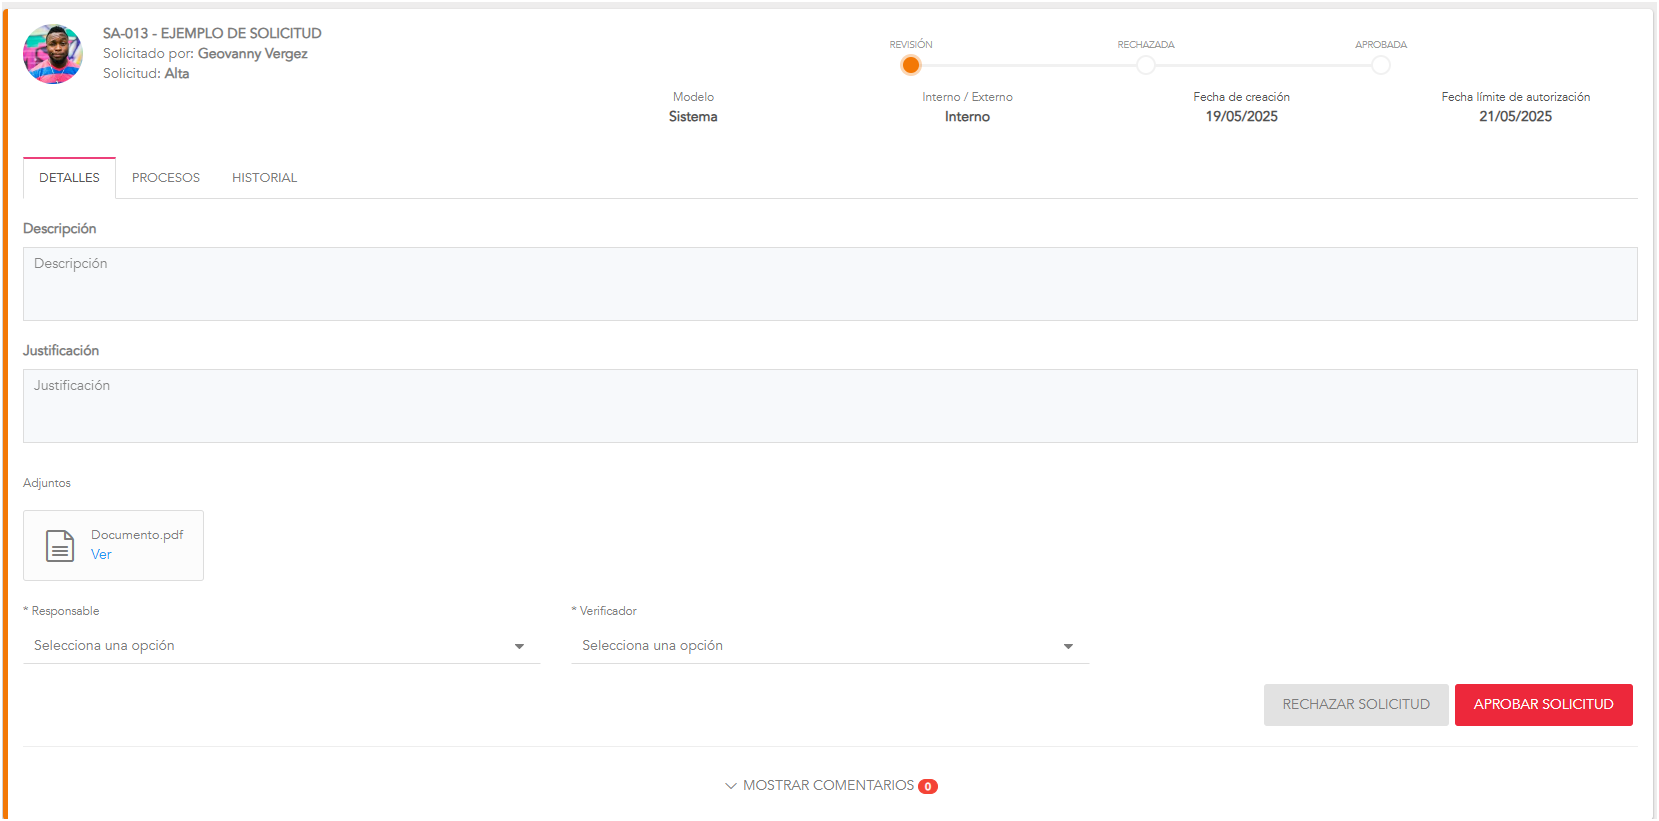Click the red comment count badge
1659x821 pixels.
point(928,787)
